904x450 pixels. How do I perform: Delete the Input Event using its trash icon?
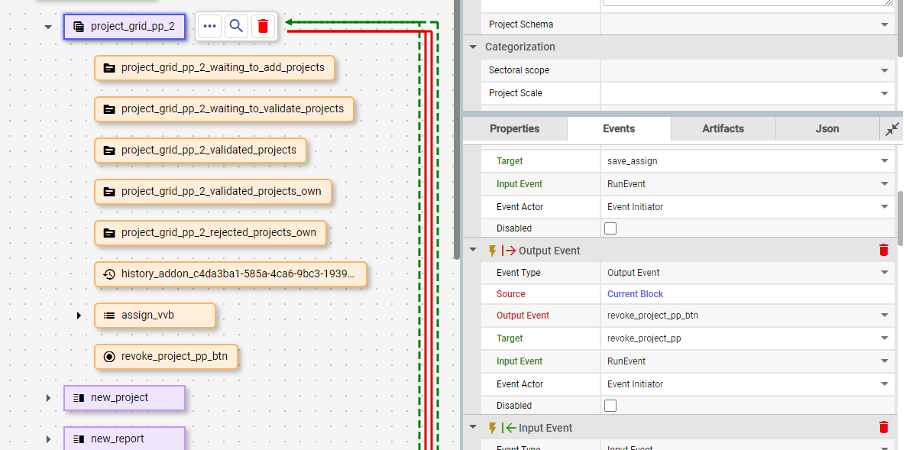point(883,427)
